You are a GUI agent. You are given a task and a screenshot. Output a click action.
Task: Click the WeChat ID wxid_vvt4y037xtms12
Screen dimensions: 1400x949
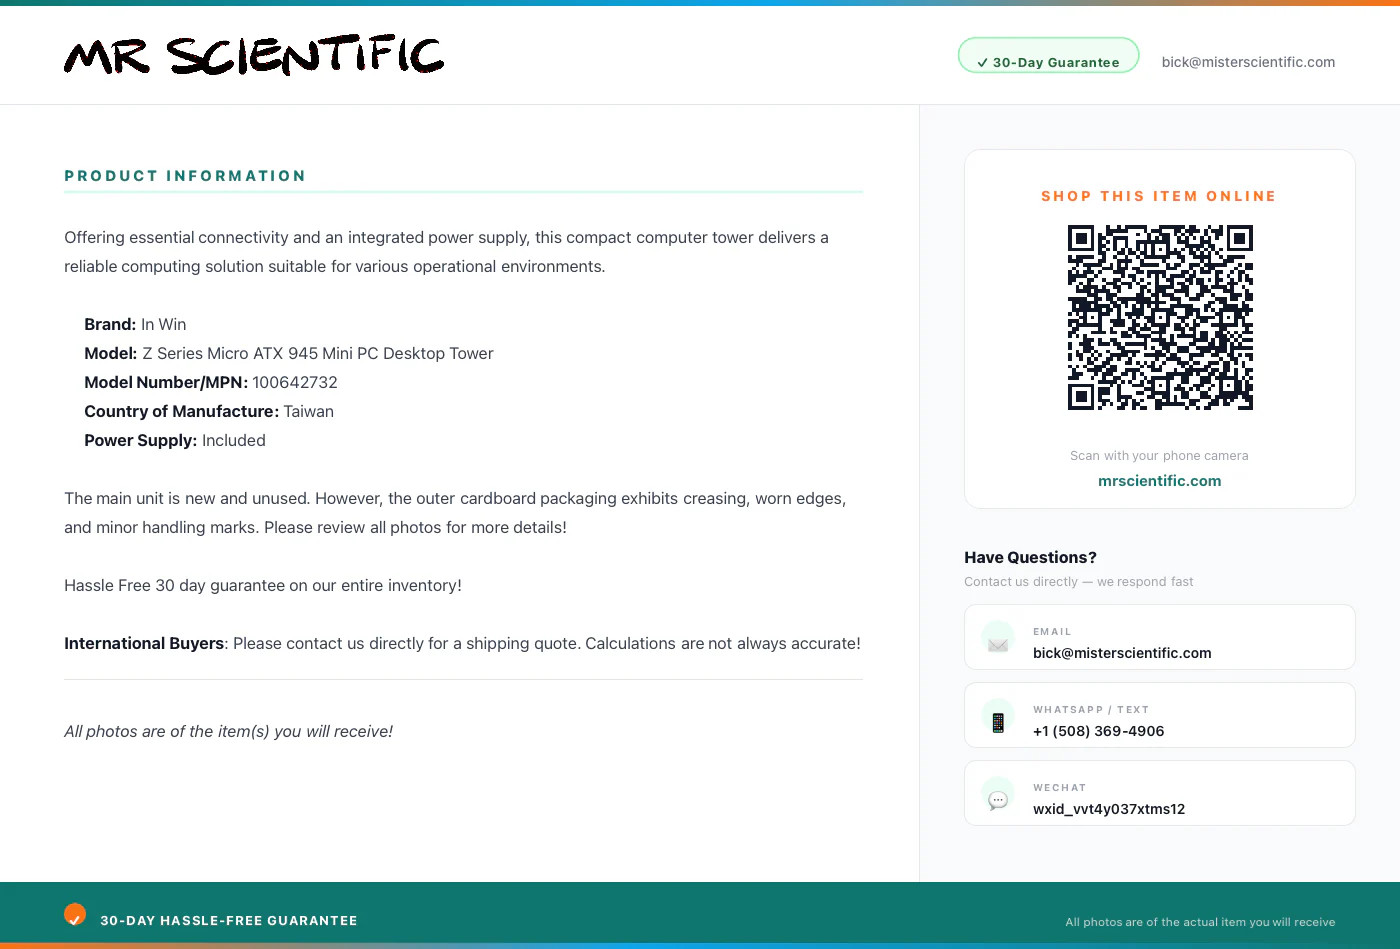(1109, 809)
